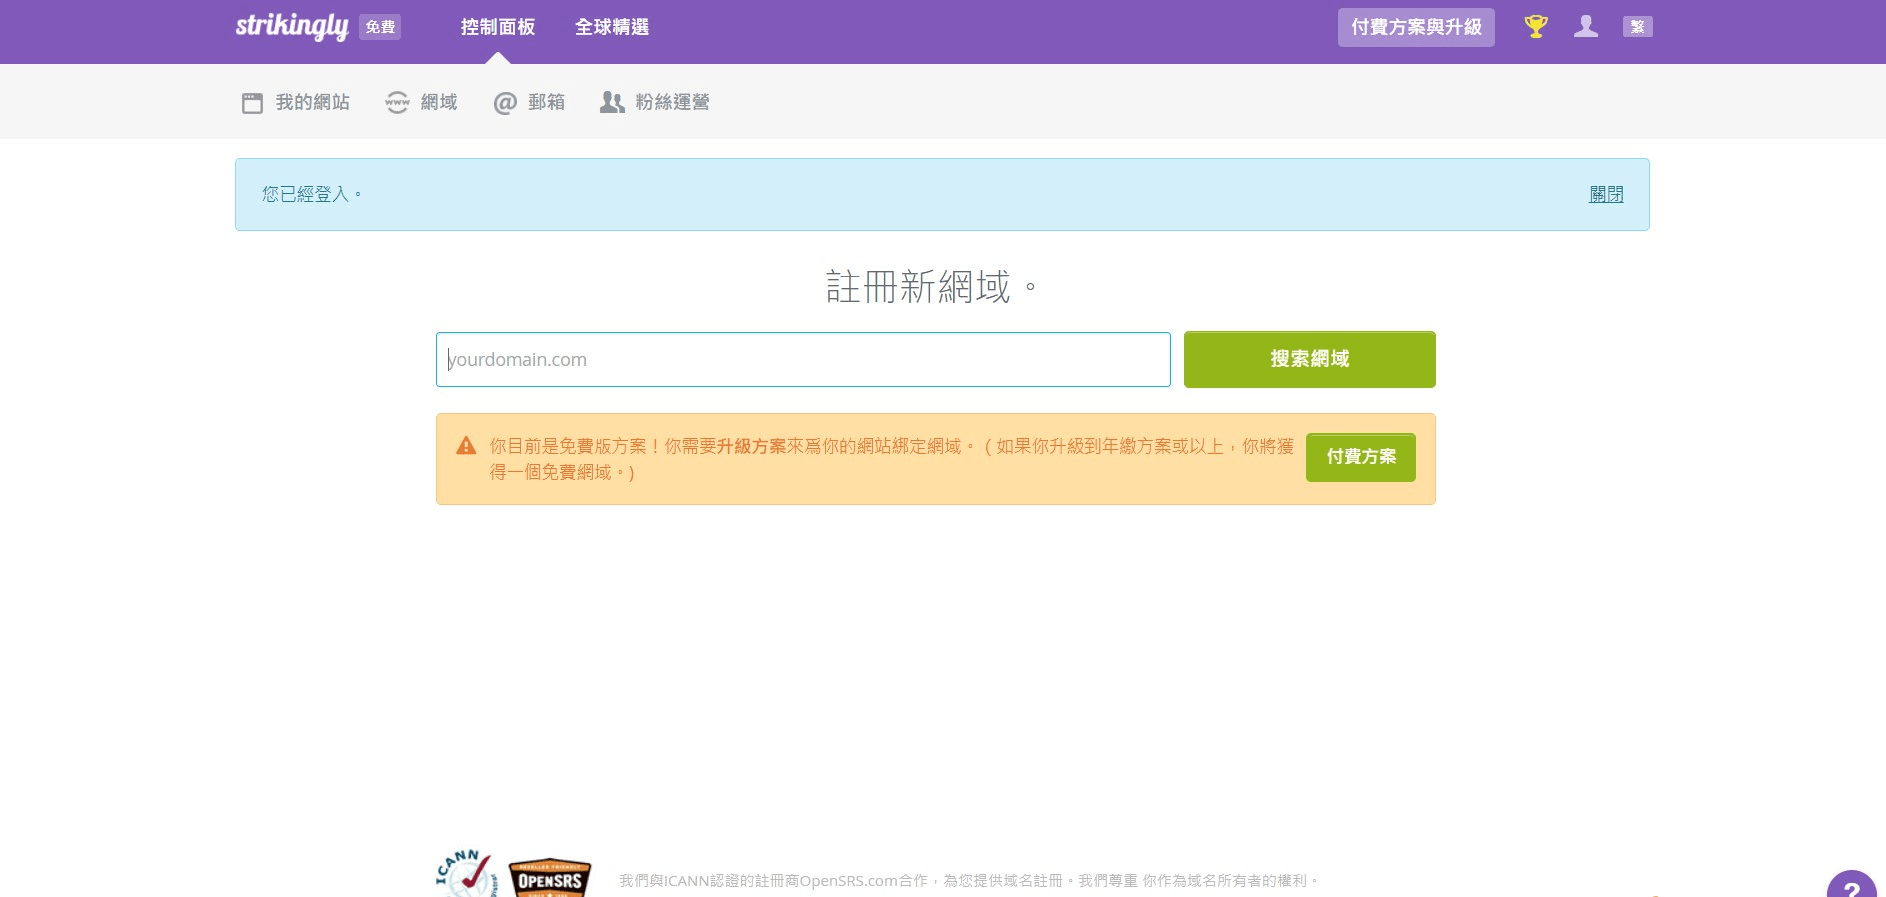This screenshot has height=897, width=1886.
Task: Click the ICANN logo
Action: (x=465, y=874)
